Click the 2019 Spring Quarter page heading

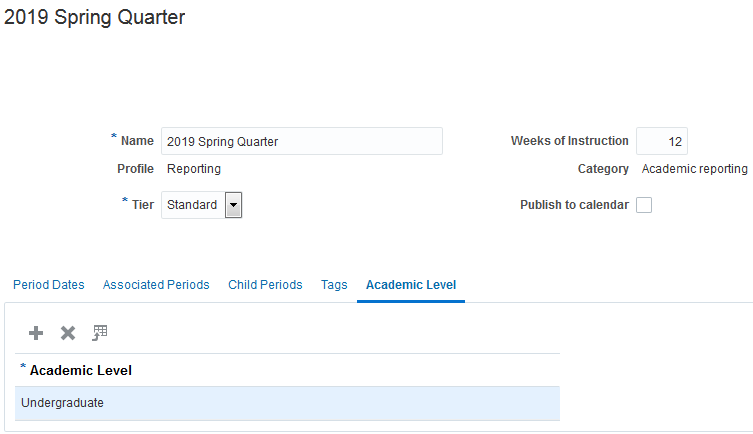click(95, 17)
